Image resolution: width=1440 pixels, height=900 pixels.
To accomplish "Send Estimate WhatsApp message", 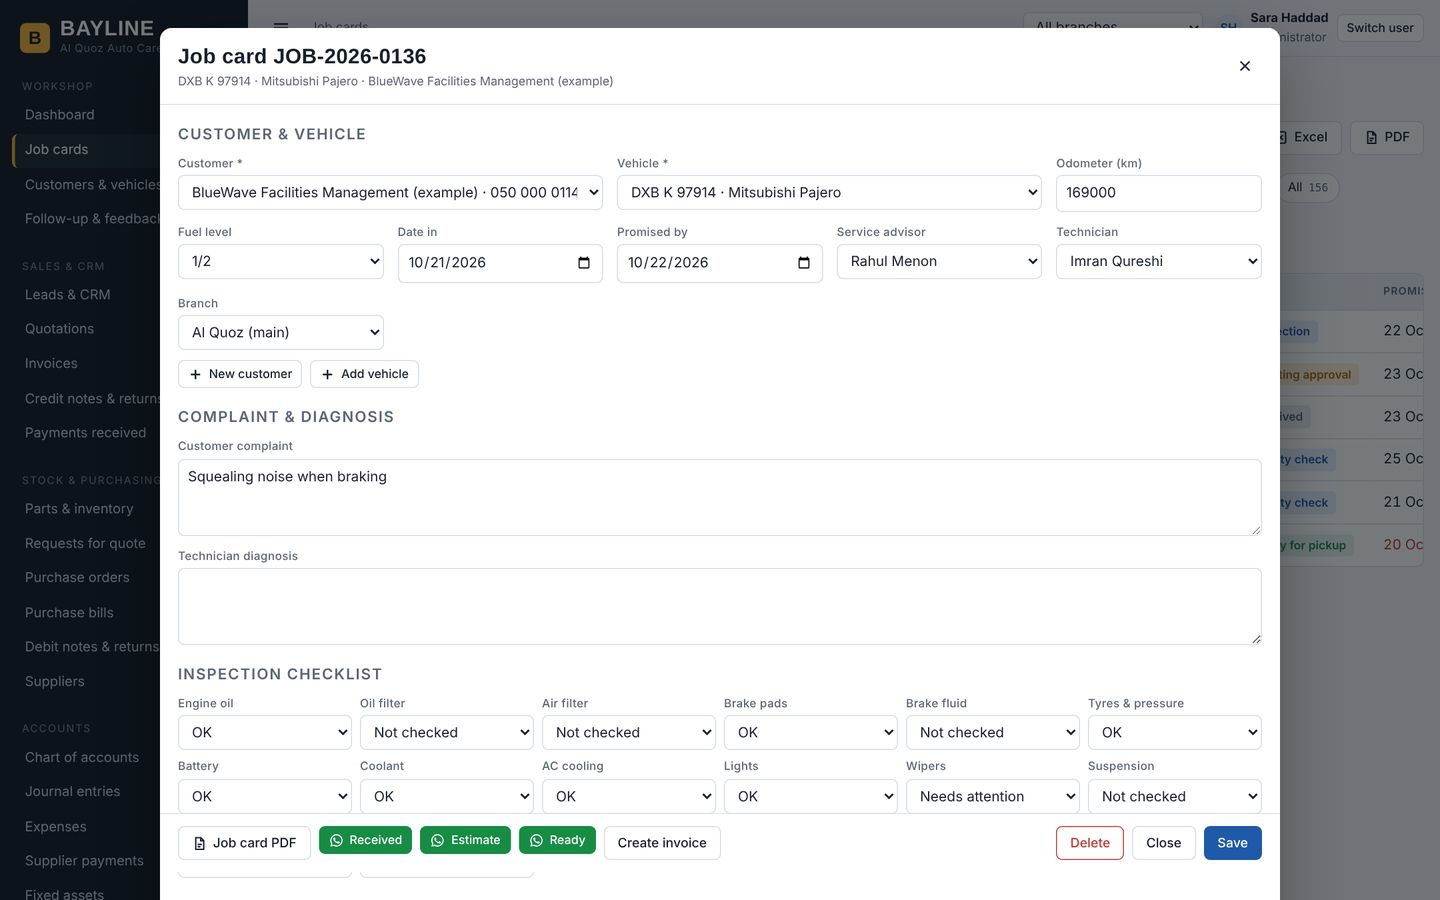I will click(x=465, y=840).
